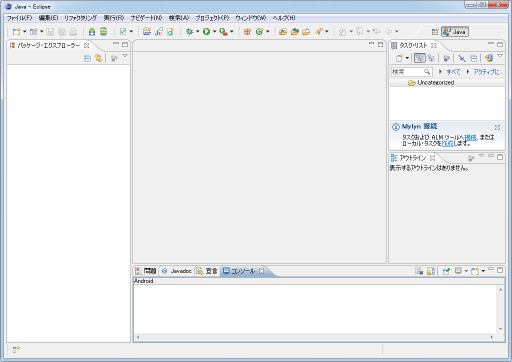Open the New wizard dropdown arrow
The image size is (512, 362).
pyautogui.click(x=24, y=32)
